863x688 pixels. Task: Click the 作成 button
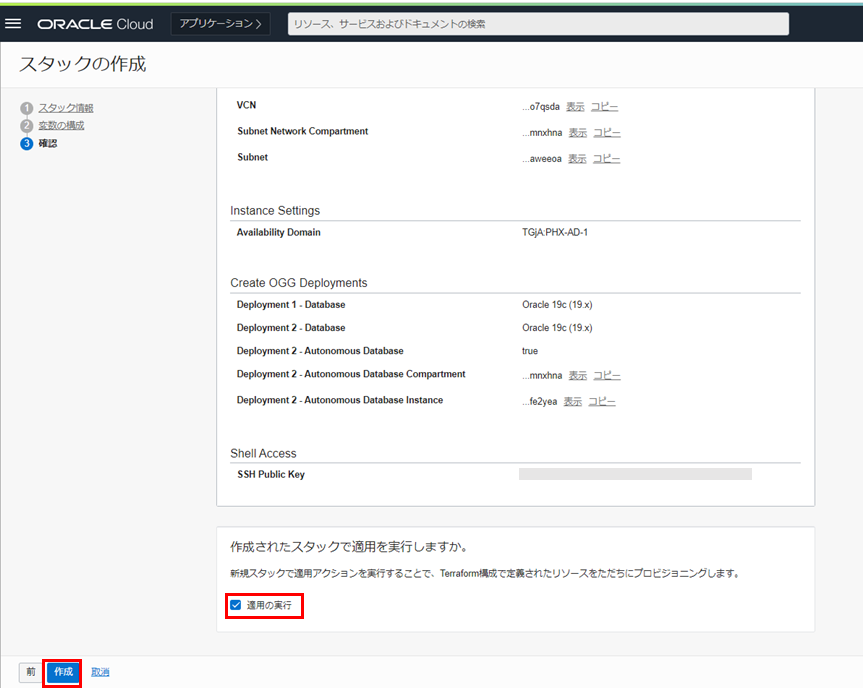point(63,672)
